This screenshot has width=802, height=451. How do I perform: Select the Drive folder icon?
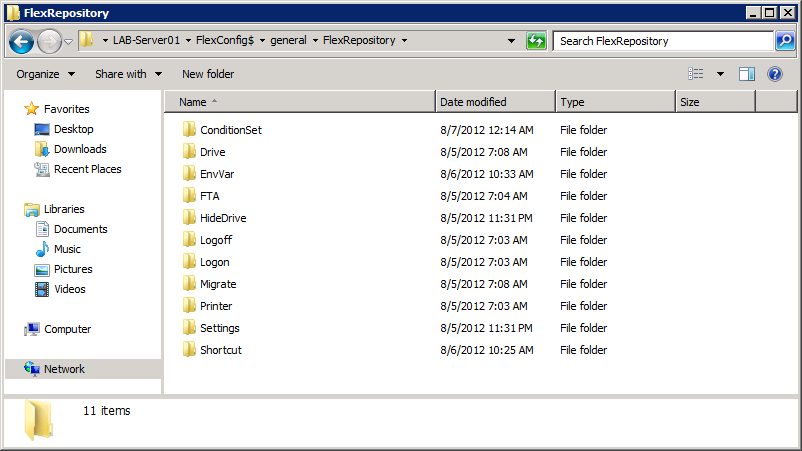pos(189,151)
